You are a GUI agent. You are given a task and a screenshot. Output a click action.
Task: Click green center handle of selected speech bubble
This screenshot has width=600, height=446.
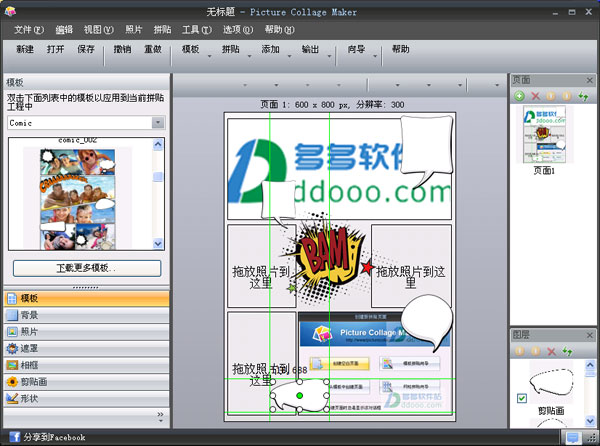click(300, 396)
